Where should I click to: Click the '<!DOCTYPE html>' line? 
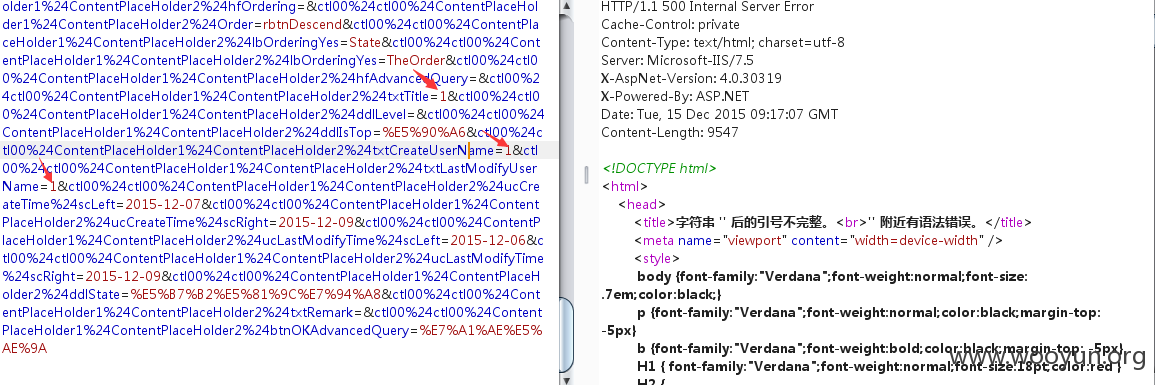[x=659, y=169]
